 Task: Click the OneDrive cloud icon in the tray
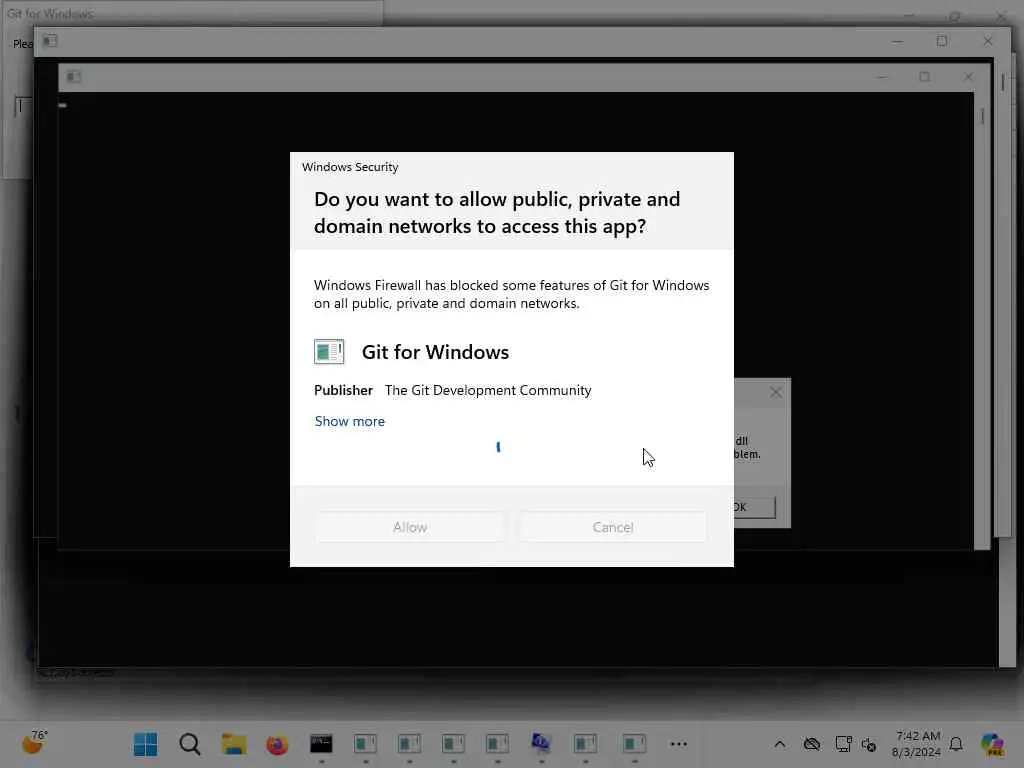(812, 744)
